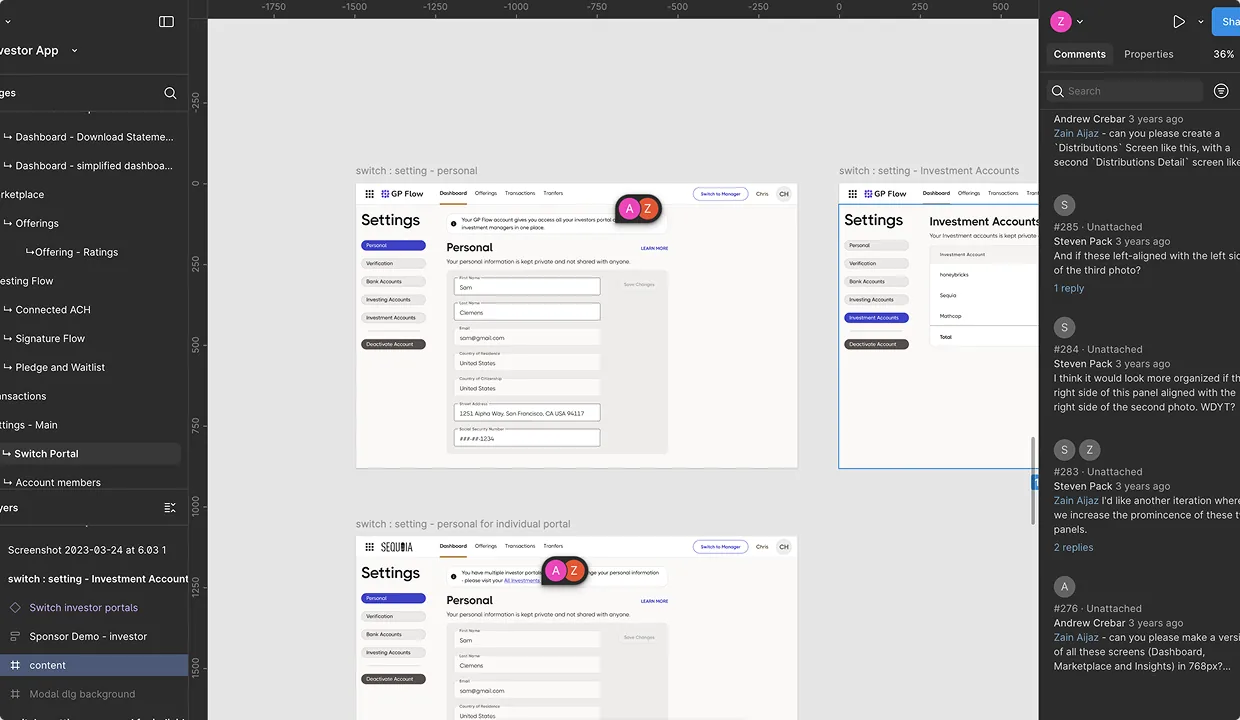Click the Z avatar on comment #283
This screenshot has width=1240, height=720.
[x=1090, y=450]
